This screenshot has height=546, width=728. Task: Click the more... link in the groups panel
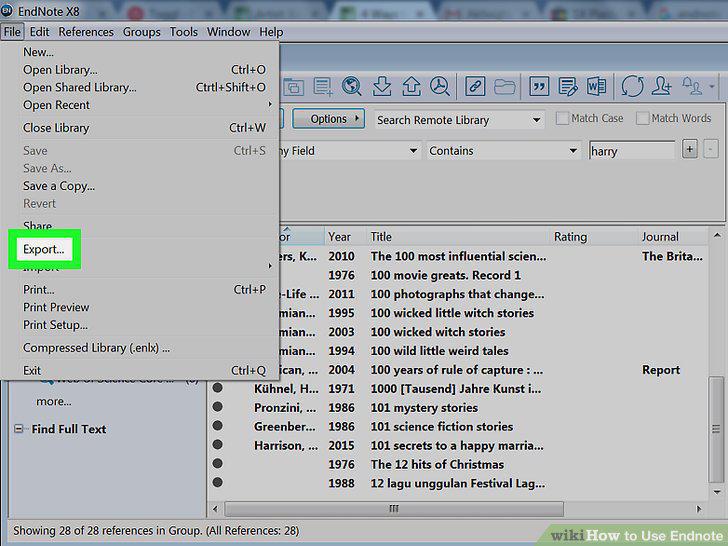(54, 401)
